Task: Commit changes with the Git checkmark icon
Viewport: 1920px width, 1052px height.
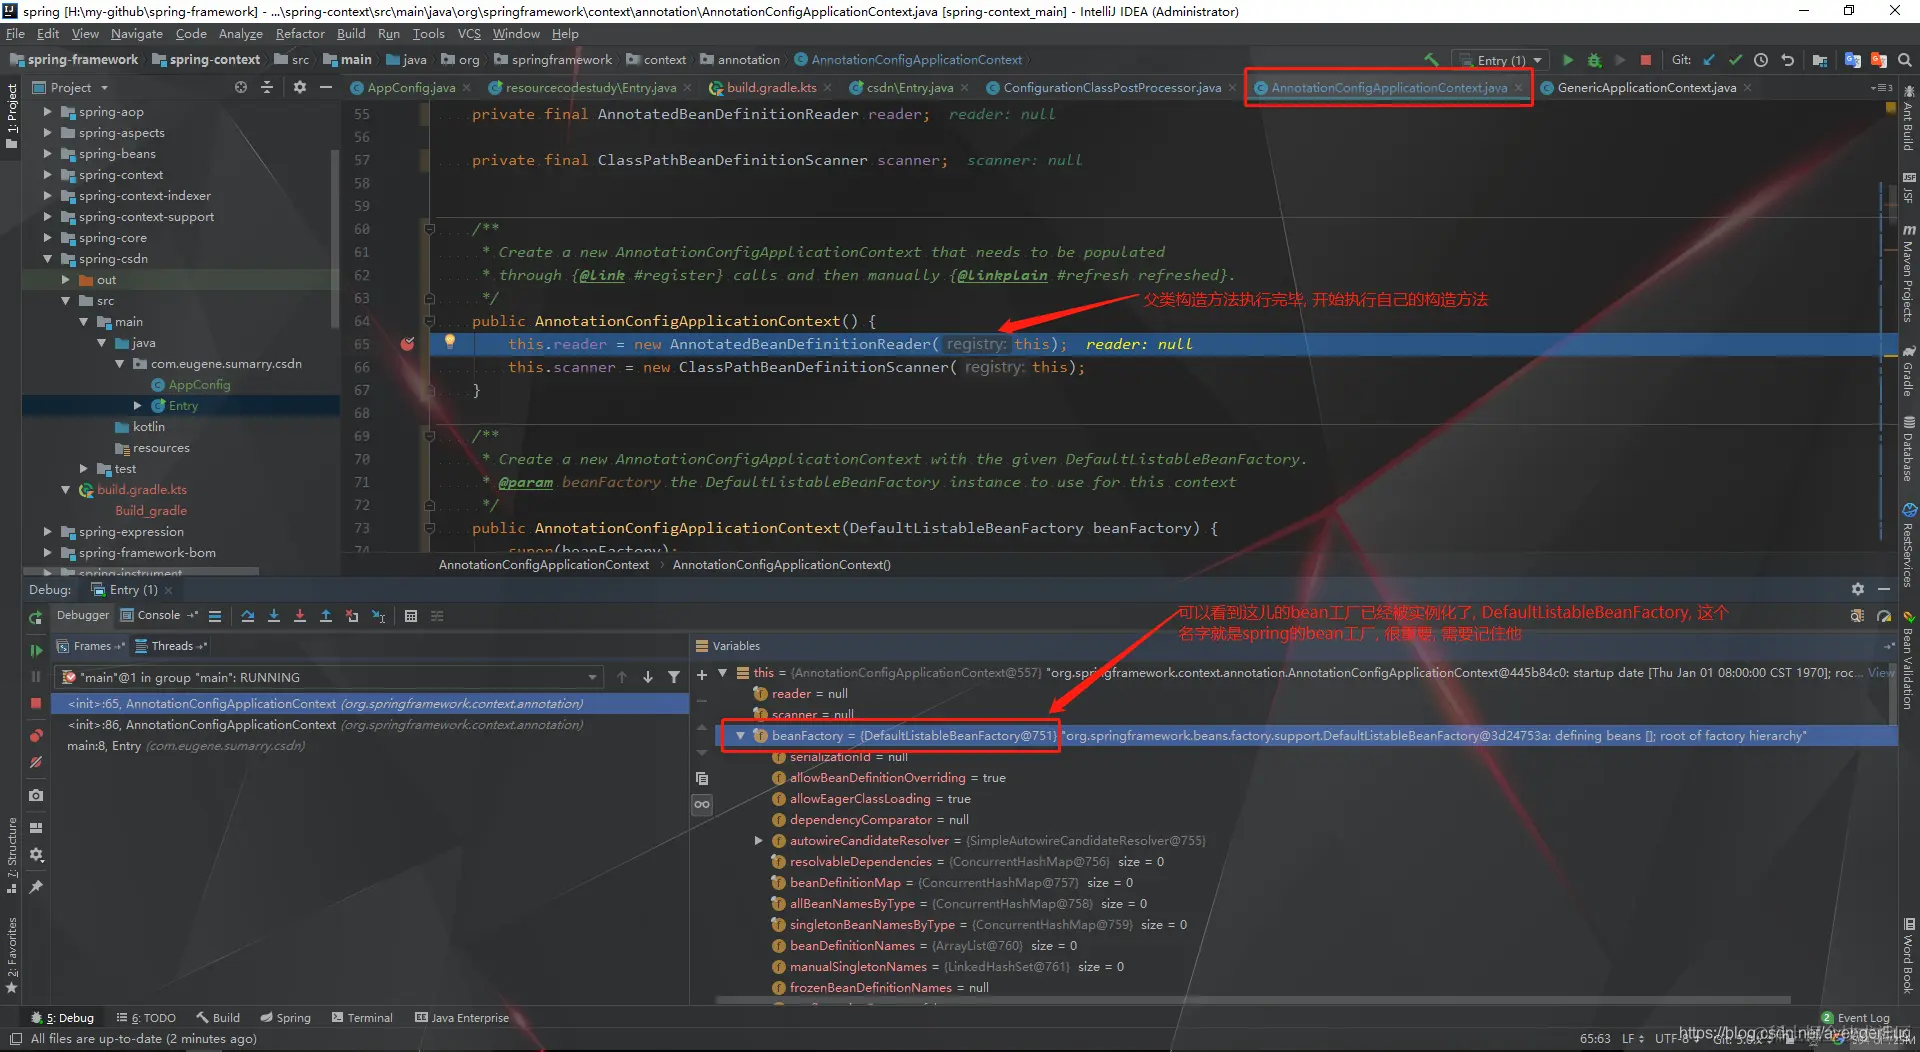Action: [1735, 60]
